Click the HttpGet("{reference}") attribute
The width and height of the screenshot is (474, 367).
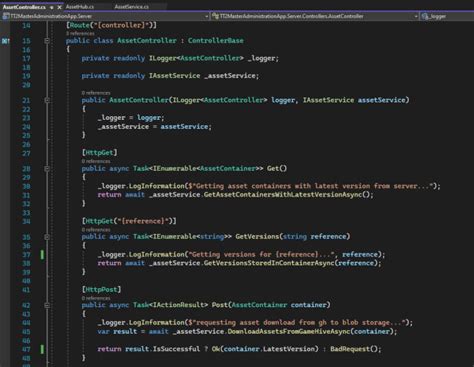click(129, 221)
